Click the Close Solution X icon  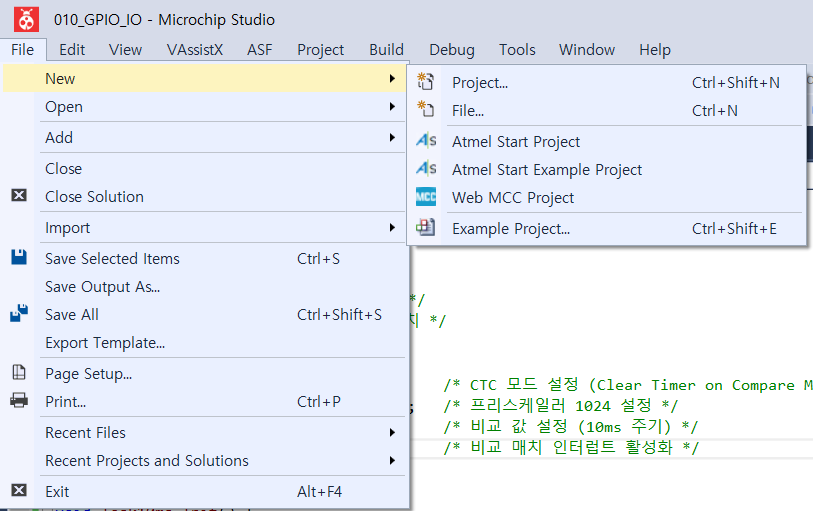tap(19, 195)
